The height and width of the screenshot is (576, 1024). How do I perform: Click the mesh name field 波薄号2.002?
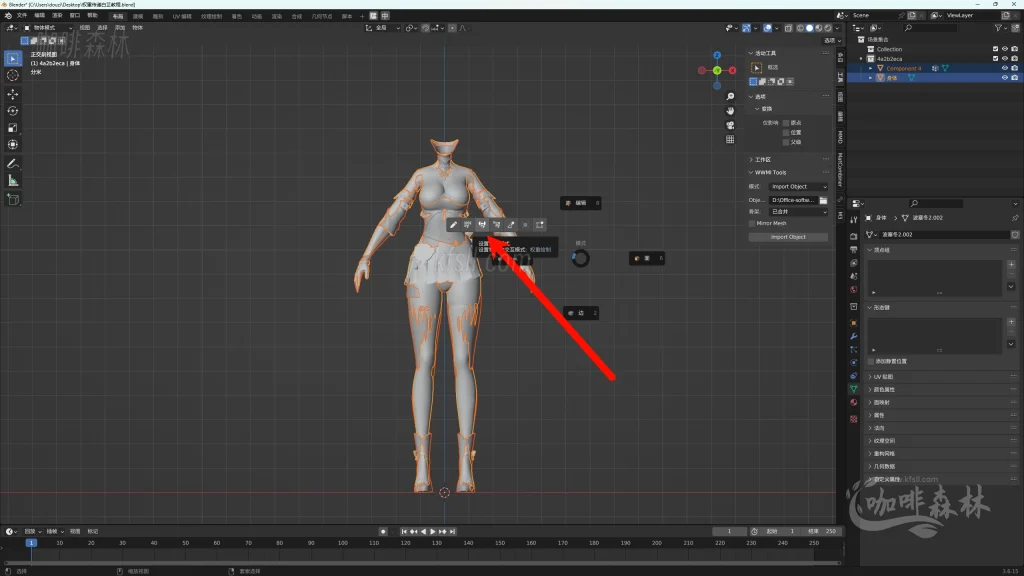click(x=944, y=234)
